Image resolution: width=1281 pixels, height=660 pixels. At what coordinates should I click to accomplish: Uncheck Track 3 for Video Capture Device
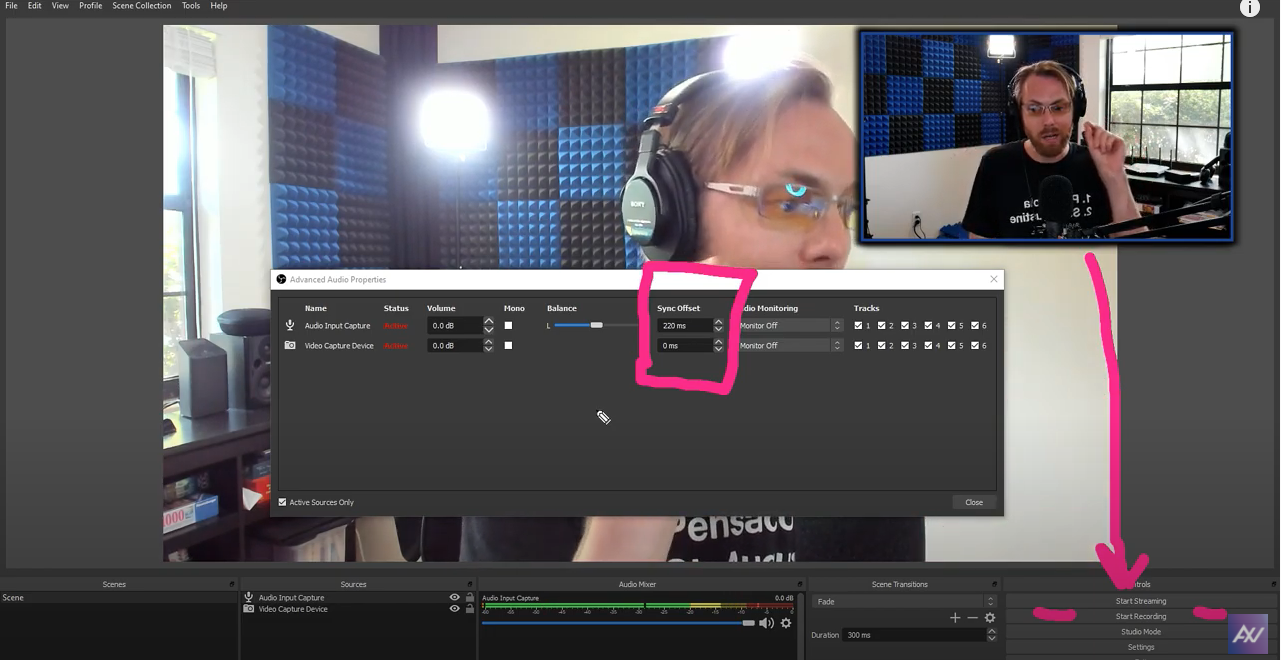point(904,345)
